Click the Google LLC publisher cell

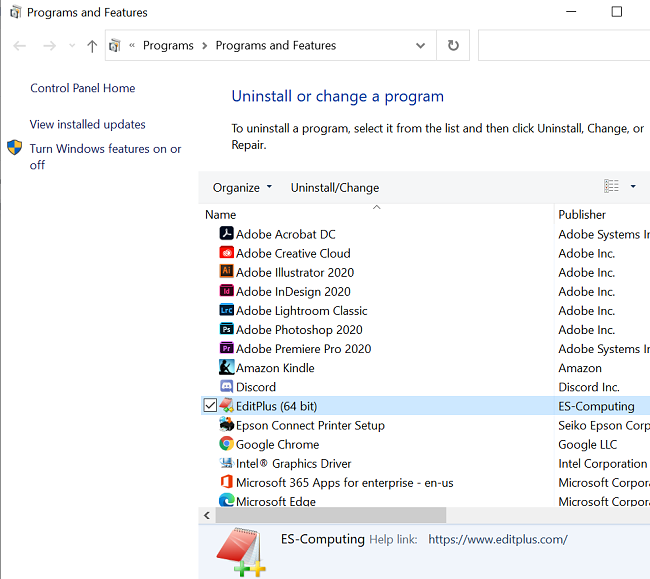tap(587, 444)
